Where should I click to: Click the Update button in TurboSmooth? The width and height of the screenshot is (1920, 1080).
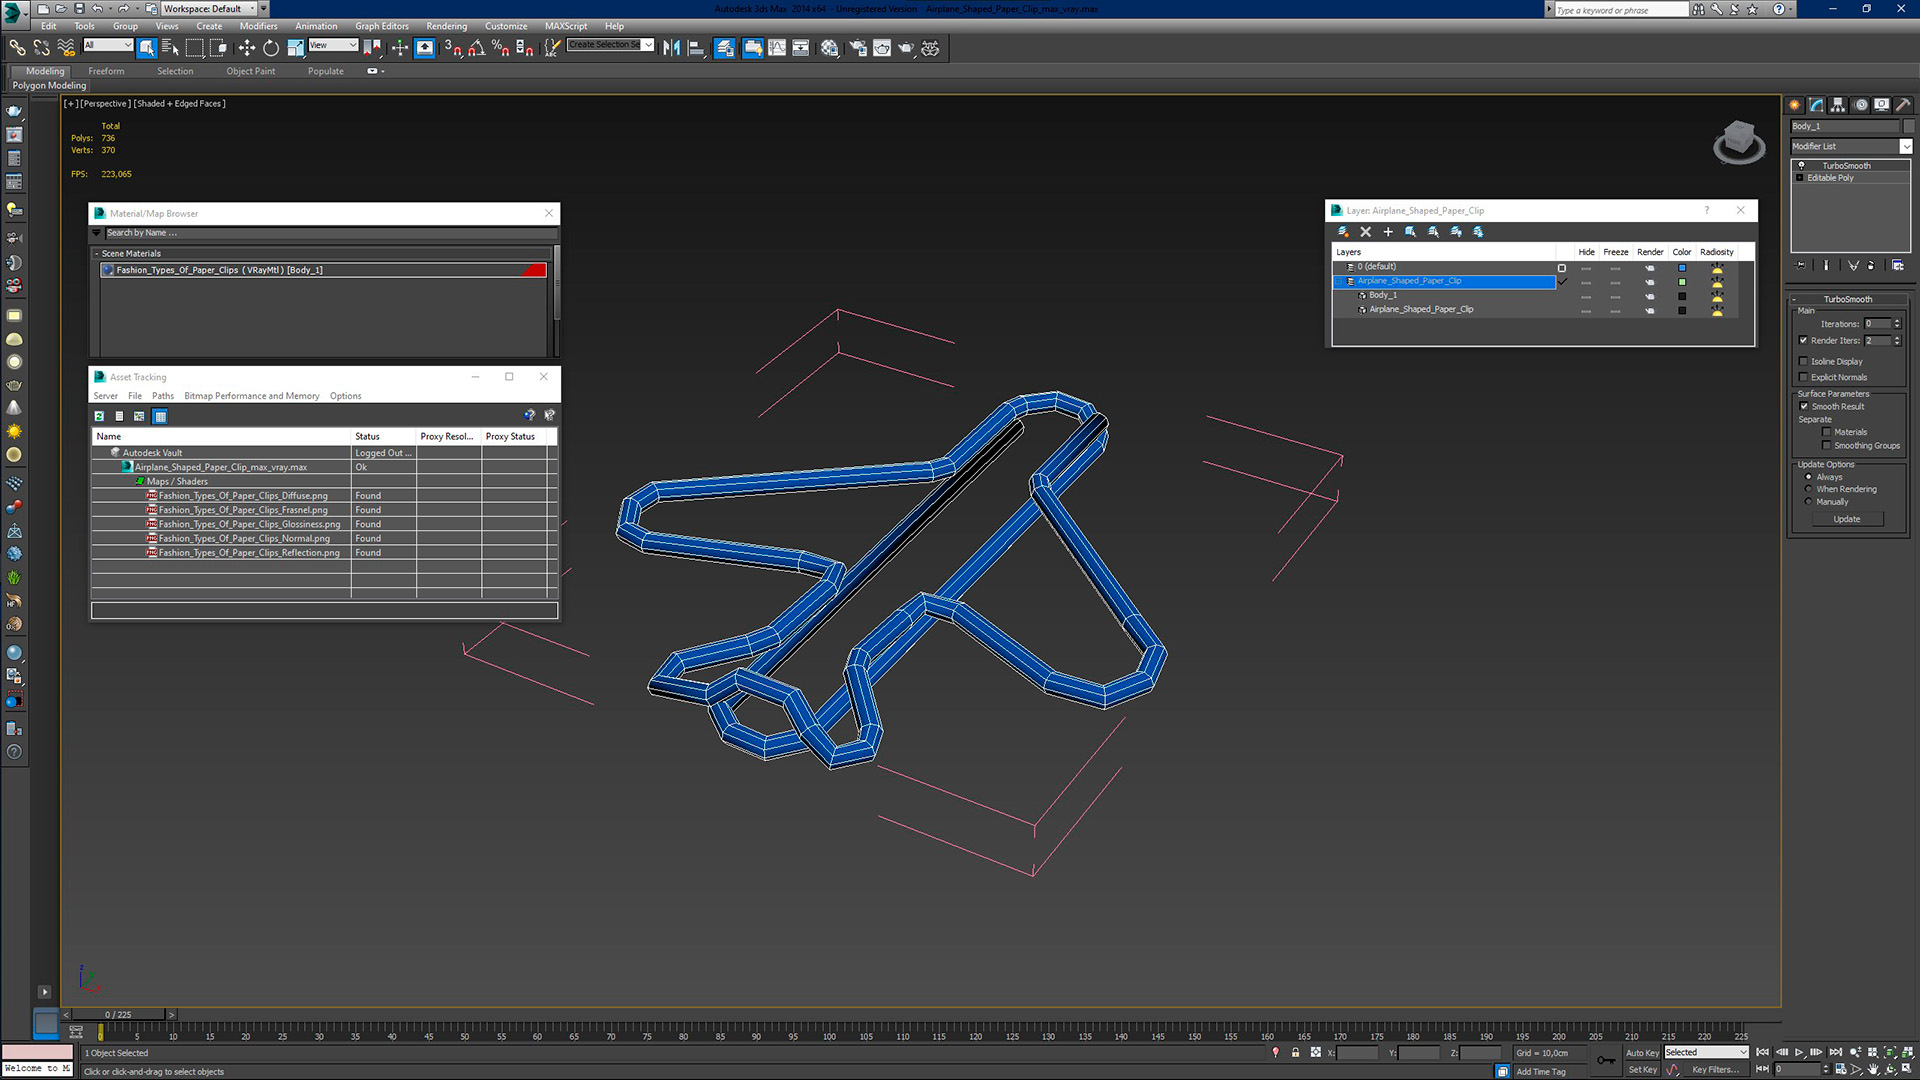(1847, 519)
